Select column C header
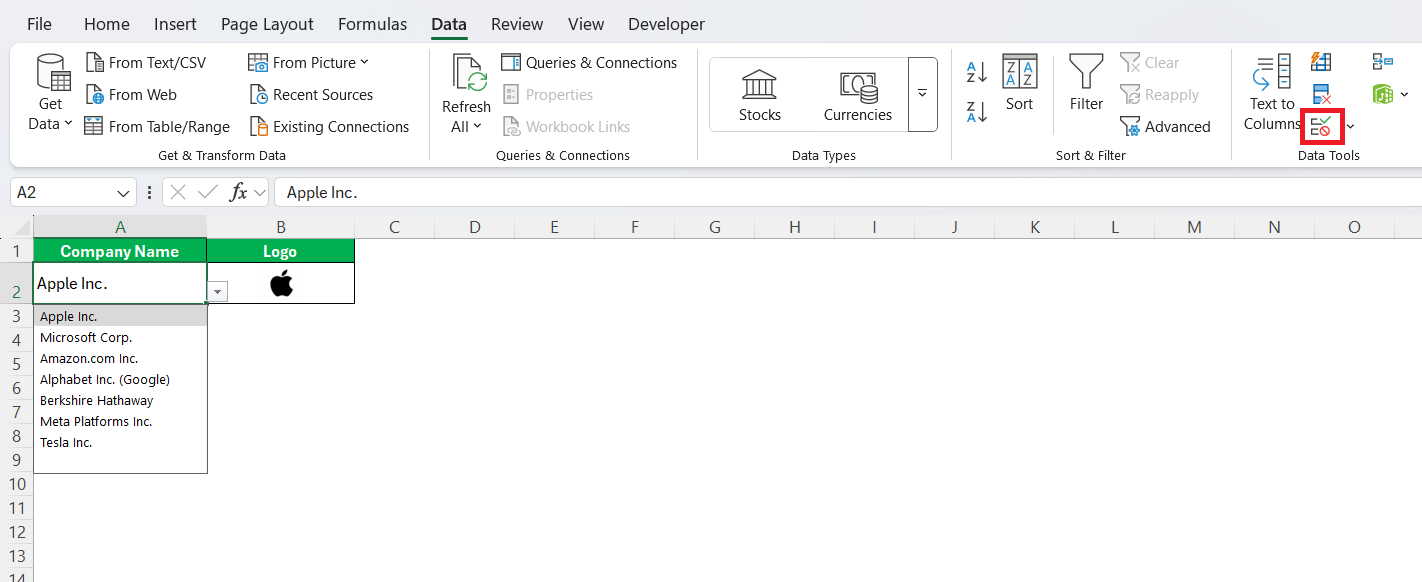 (395, 227)
